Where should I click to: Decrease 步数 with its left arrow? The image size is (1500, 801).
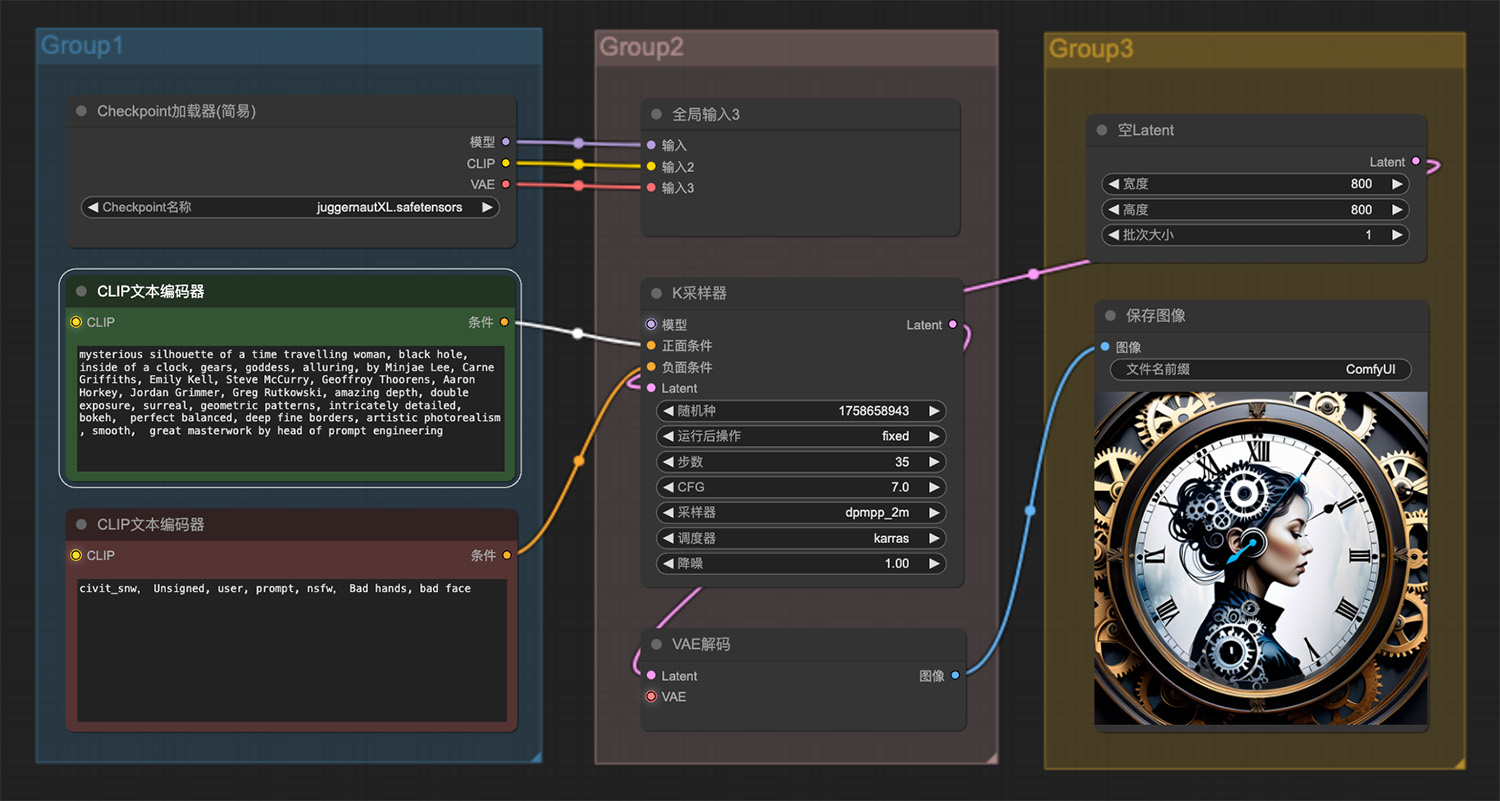[x=668, y=462]
